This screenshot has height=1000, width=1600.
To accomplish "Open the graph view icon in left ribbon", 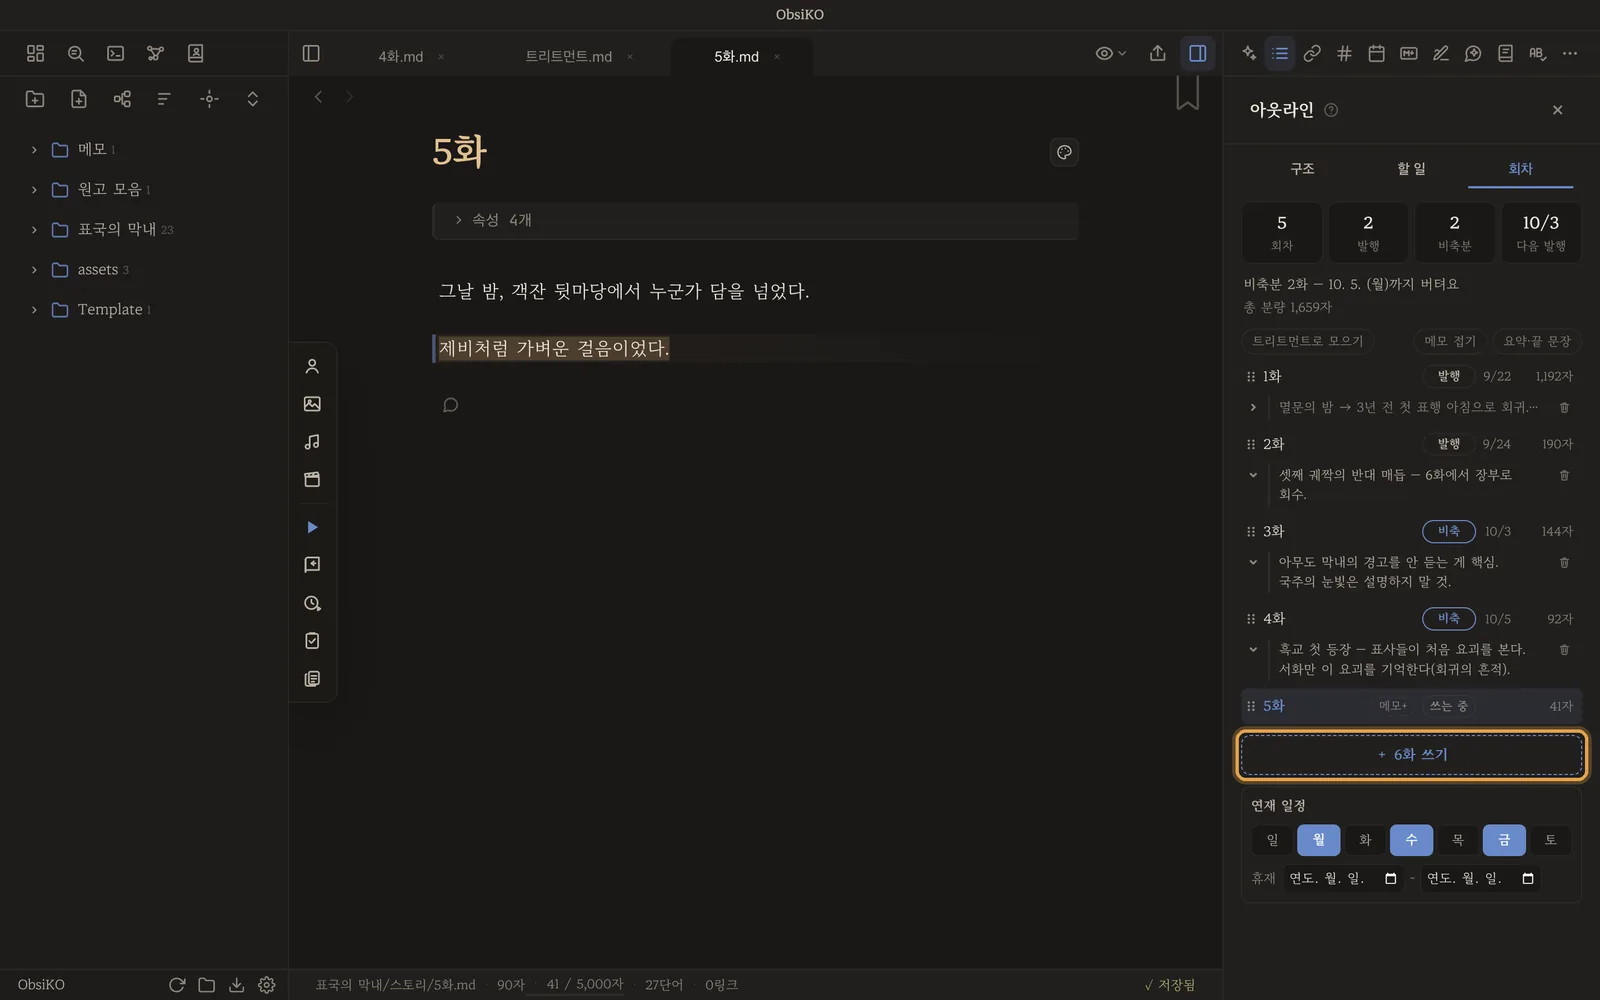I will pos(155,54).
